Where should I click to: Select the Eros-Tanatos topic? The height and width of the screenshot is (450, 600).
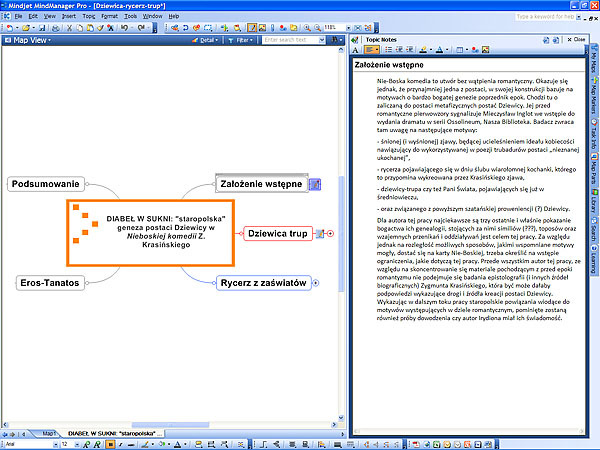tap(50, 283)
